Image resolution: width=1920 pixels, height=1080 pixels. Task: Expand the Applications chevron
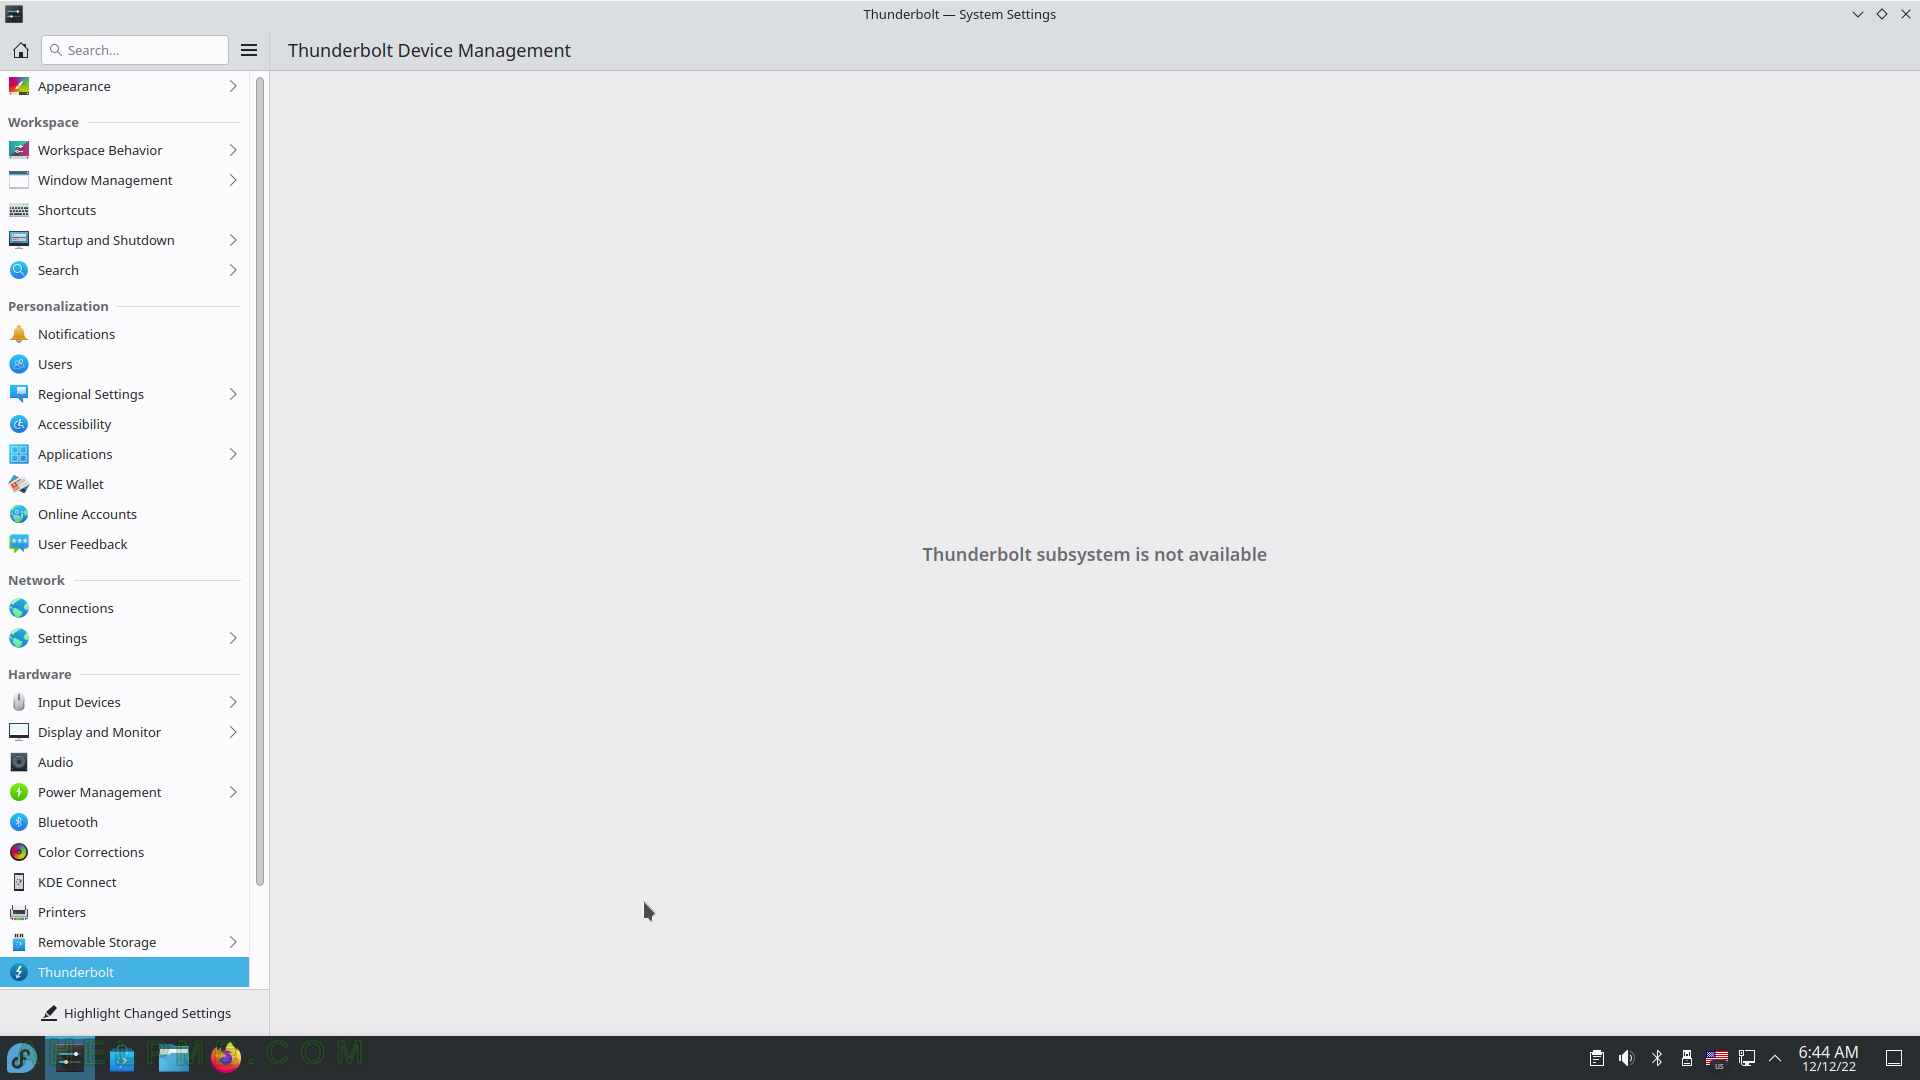[233, 454]
